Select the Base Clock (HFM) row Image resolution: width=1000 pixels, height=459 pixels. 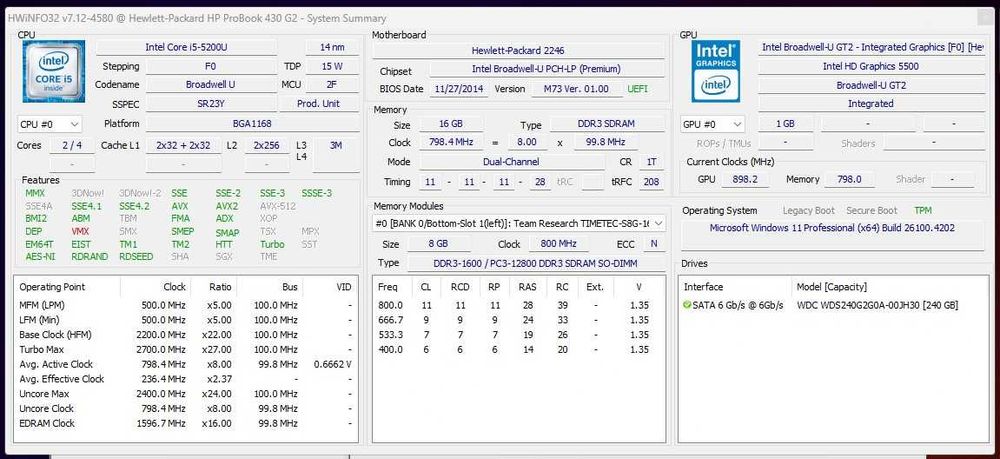point(186,335)
